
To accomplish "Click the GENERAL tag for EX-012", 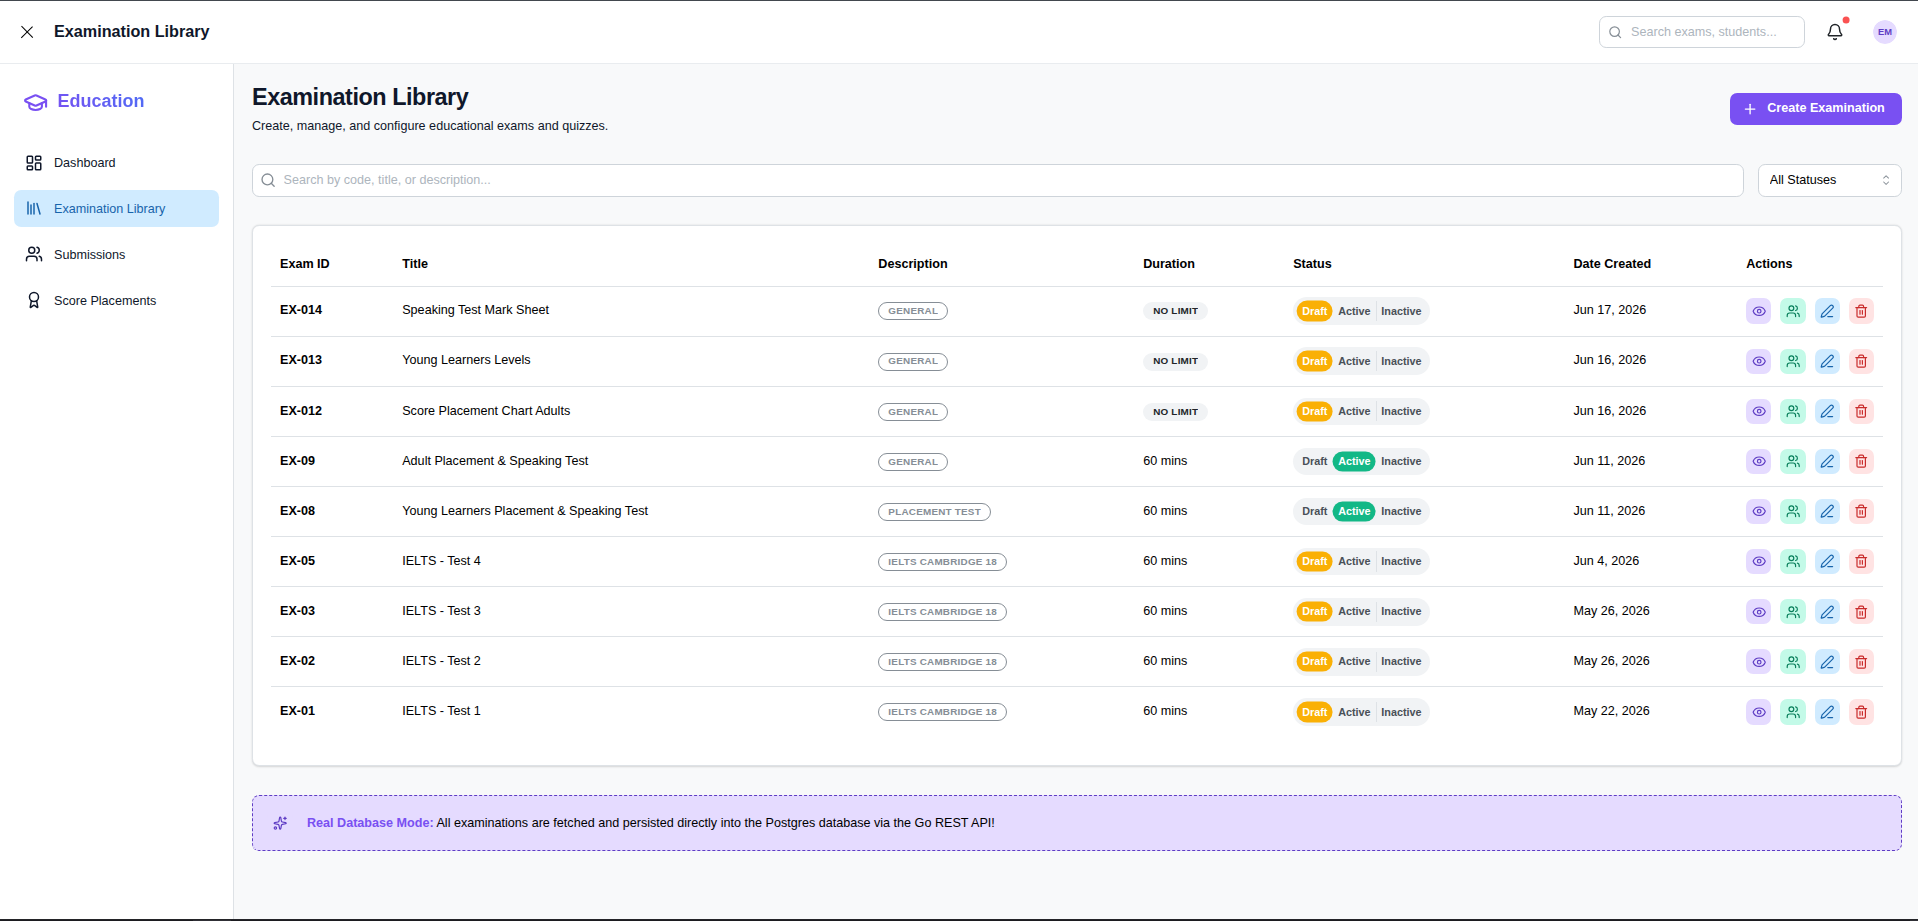I will (x=912, y=412).
